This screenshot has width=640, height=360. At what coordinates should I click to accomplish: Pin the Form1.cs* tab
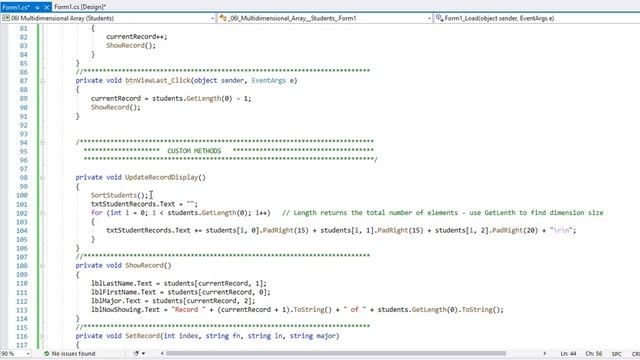pos(37,7)
